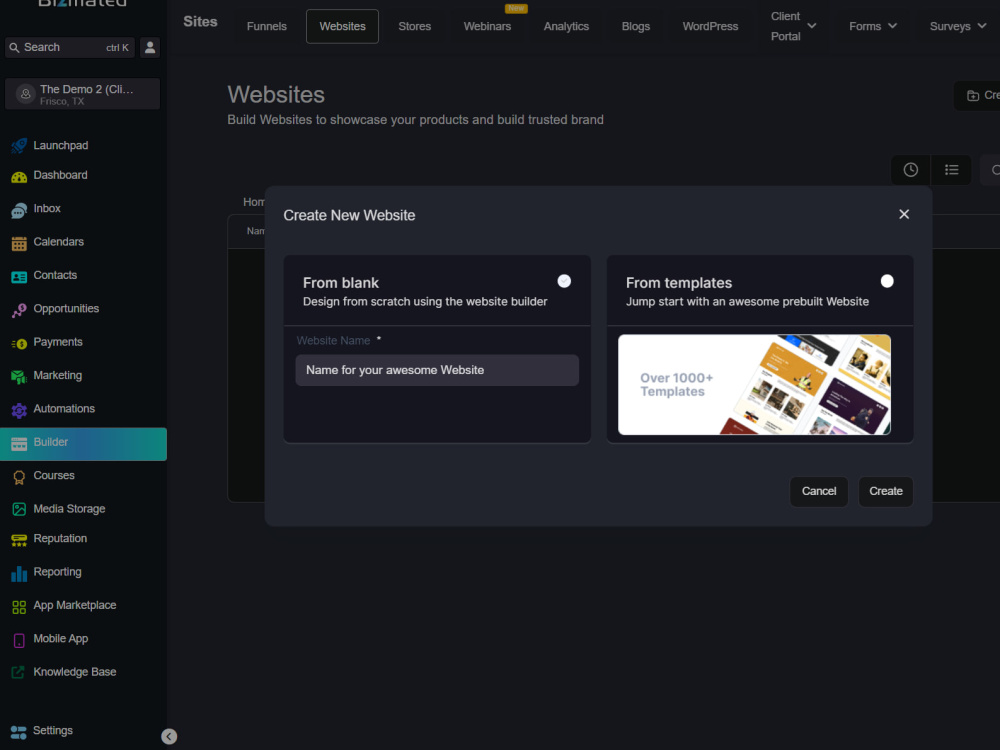Screen dimensions: 1000x750
Task: Open the Automations section
Action: 66,408
